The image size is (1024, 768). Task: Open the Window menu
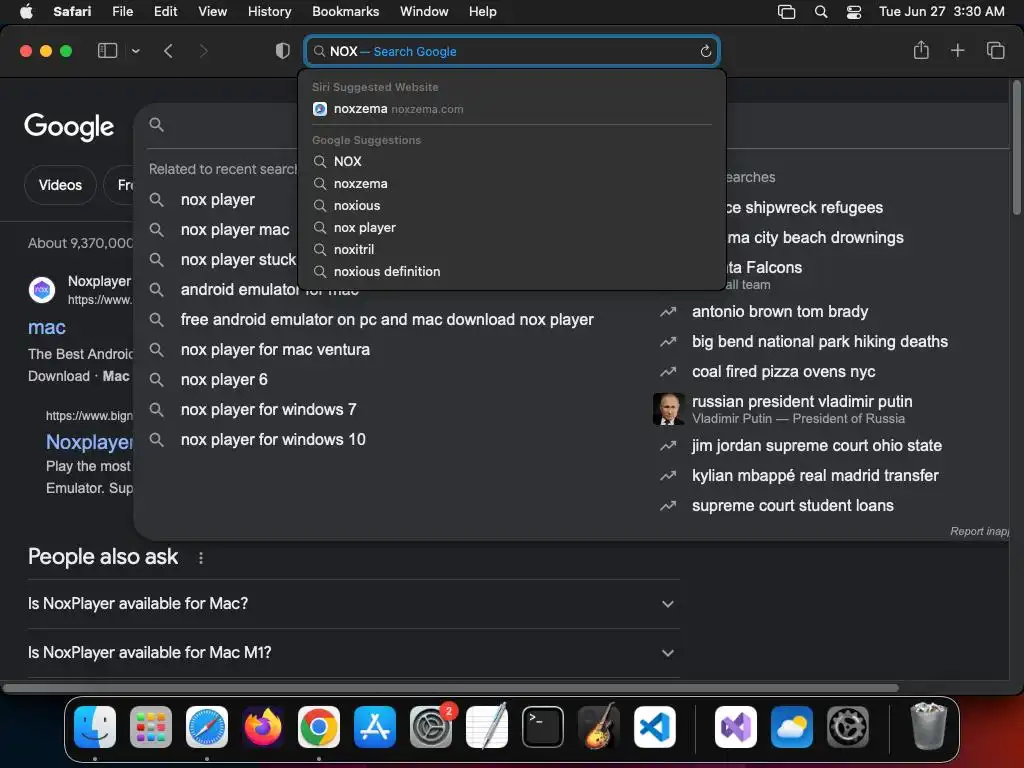[424, 12]
